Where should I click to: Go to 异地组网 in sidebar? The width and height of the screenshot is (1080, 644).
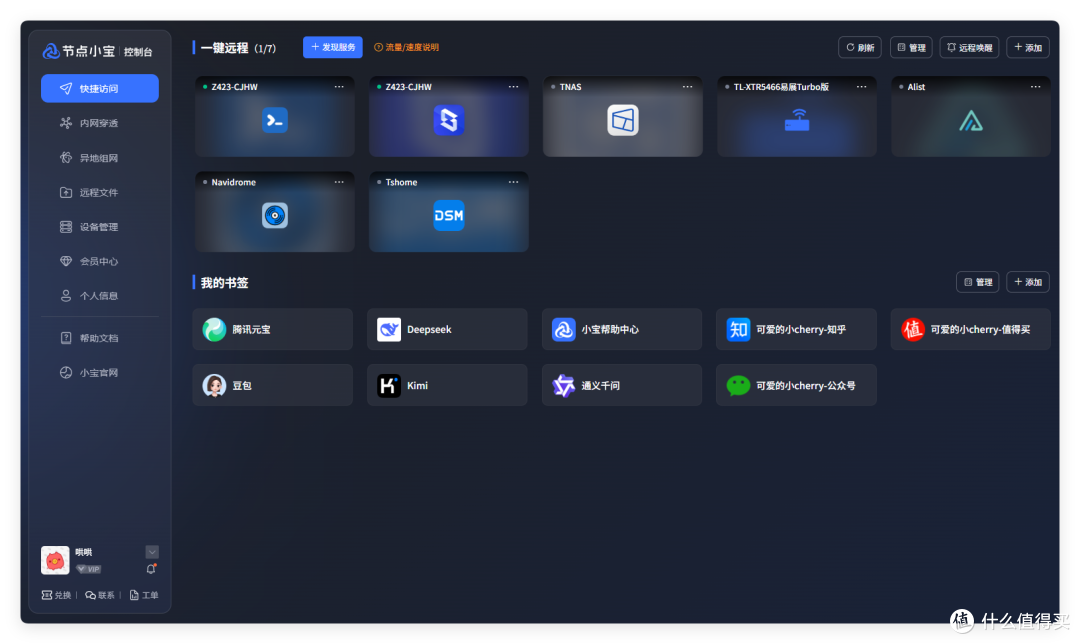tap(100, 158)
